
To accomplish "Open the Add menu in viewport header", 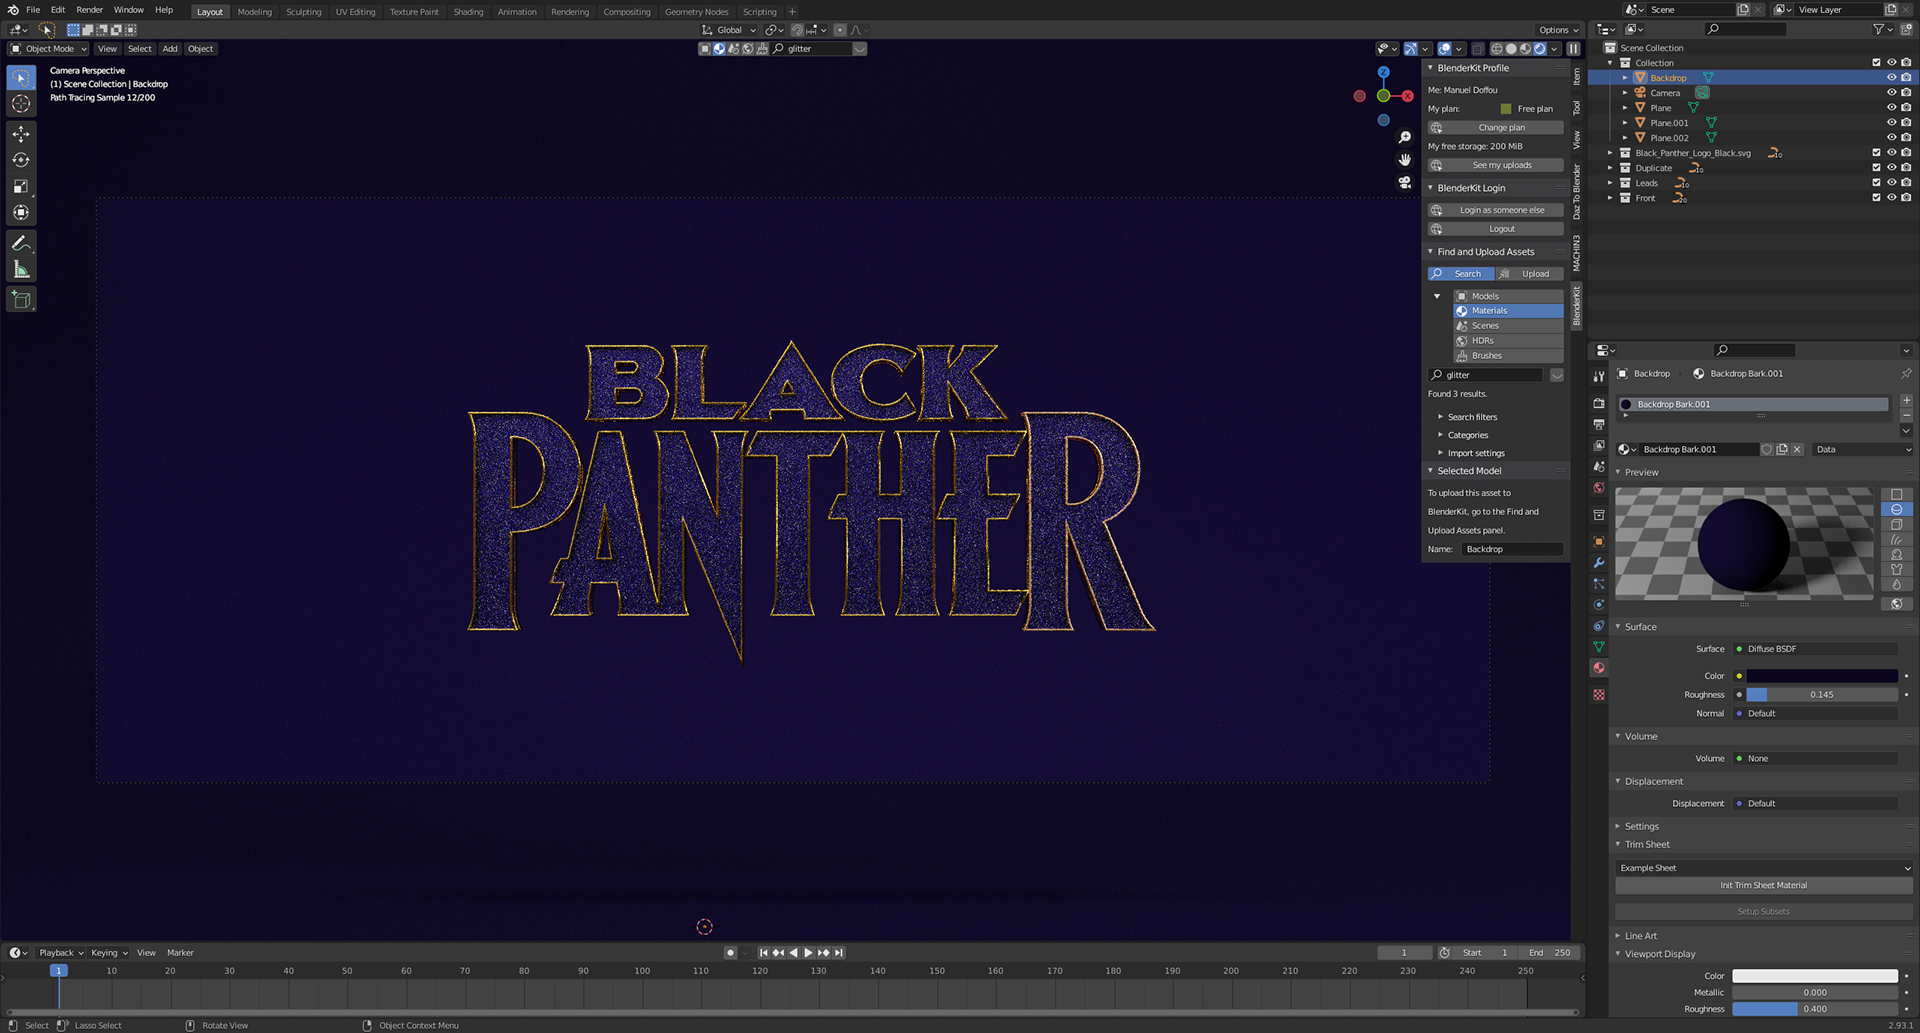I will pyautogui.click(x=170, y=48).
